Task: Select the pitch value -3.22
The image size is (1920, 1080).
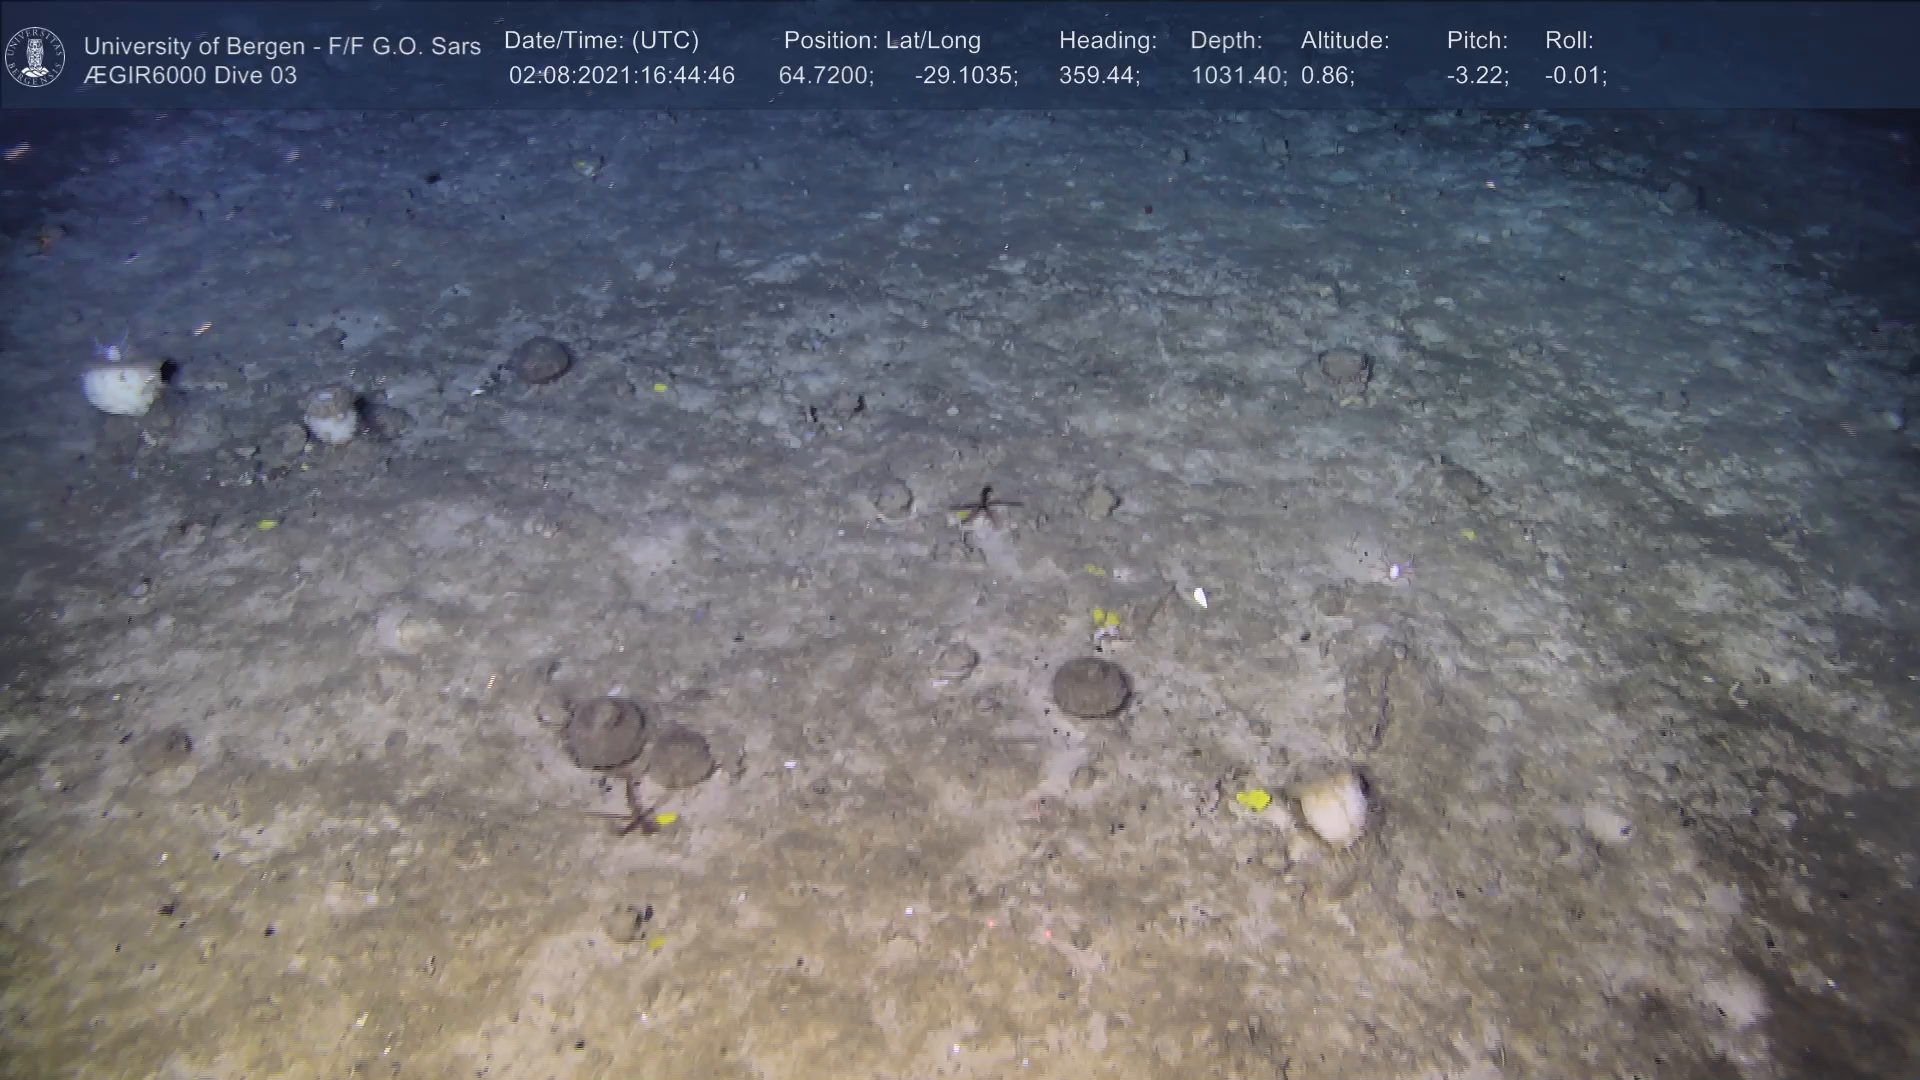Action: click(1477, 76)
